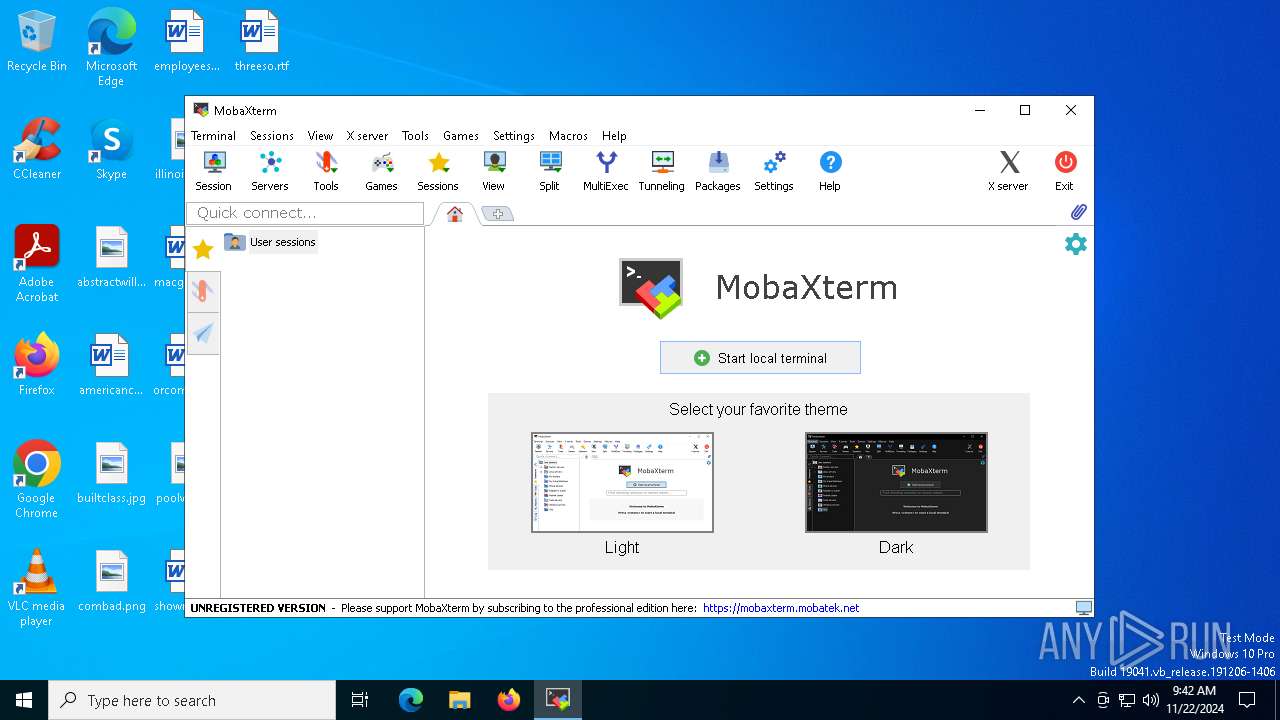Select the yellow star sidebar tab
Viewport: 1280px width, 720px height.
coord(203,249)
